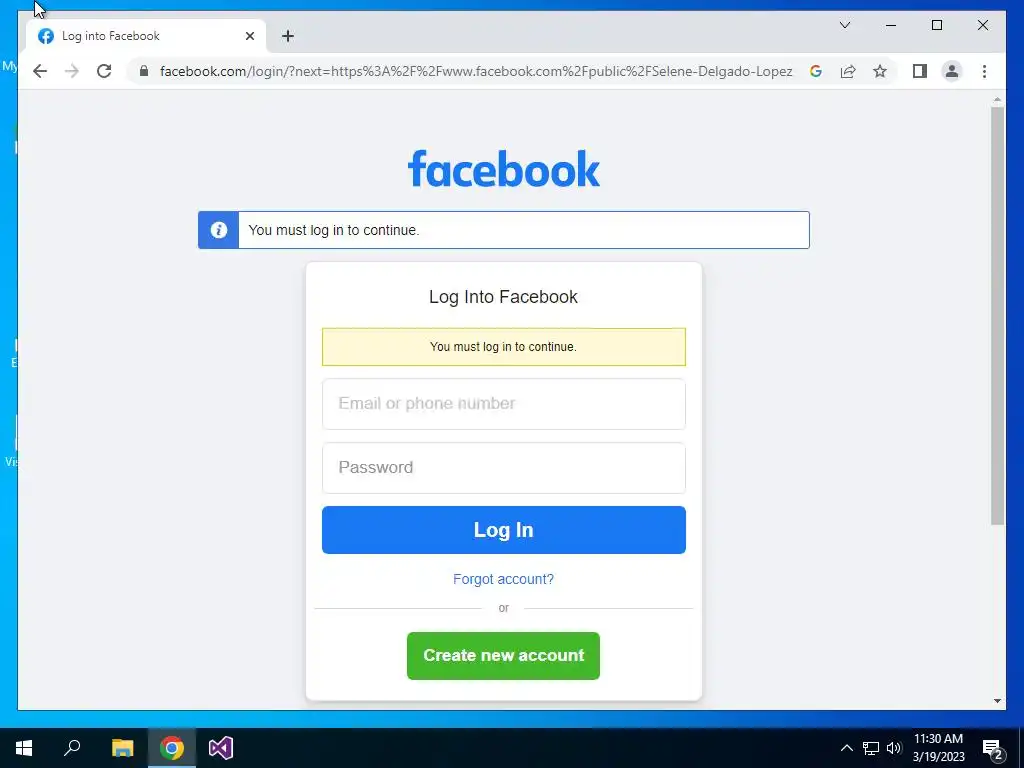Focus the Password field
The width and height of the screenshot is (1024, 768).
click(504, 468)
